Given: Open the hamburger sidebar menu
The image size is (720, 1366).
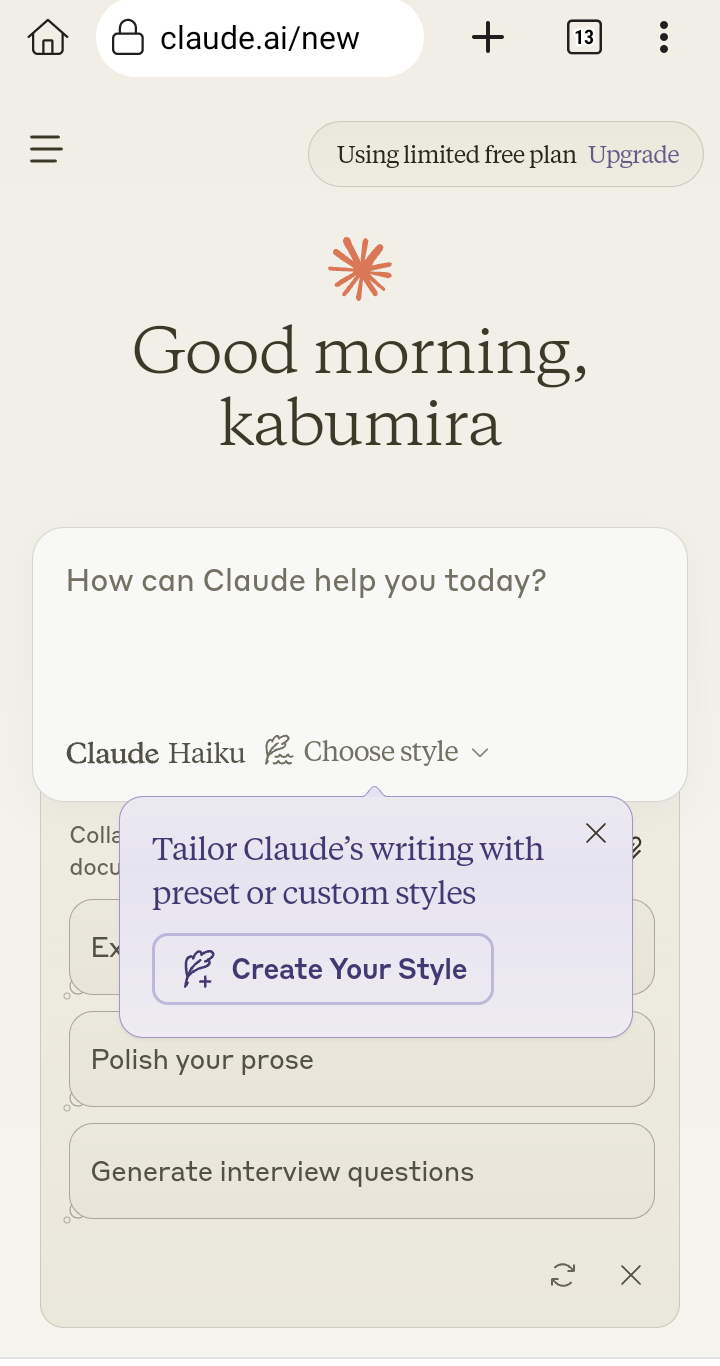Looking at the screenshot, I should (x=46, y=150).
